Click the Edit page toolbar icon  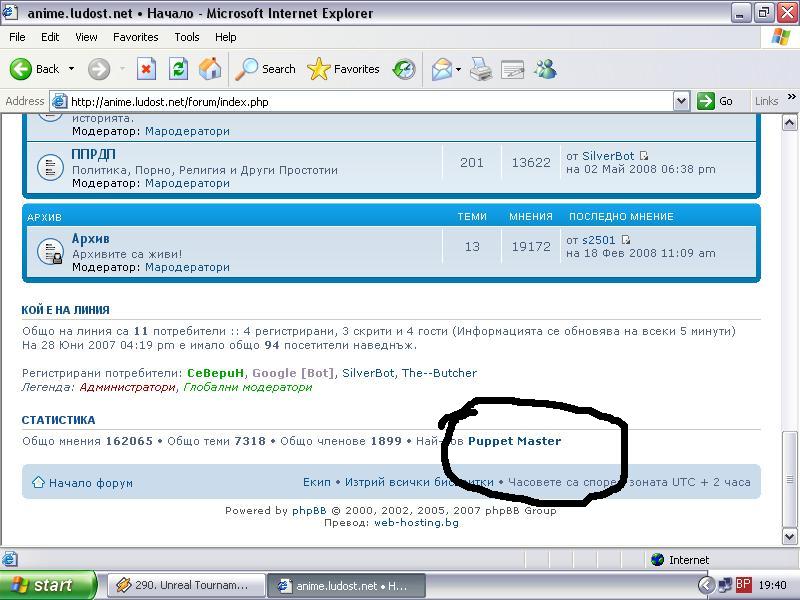tap(512, 69)
